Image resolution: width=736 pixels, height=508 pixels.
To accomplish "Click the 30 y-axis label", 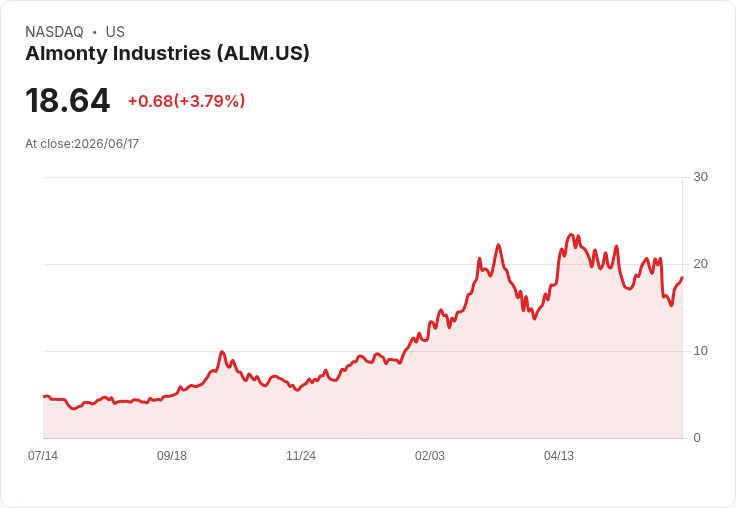I will [700, 177].
